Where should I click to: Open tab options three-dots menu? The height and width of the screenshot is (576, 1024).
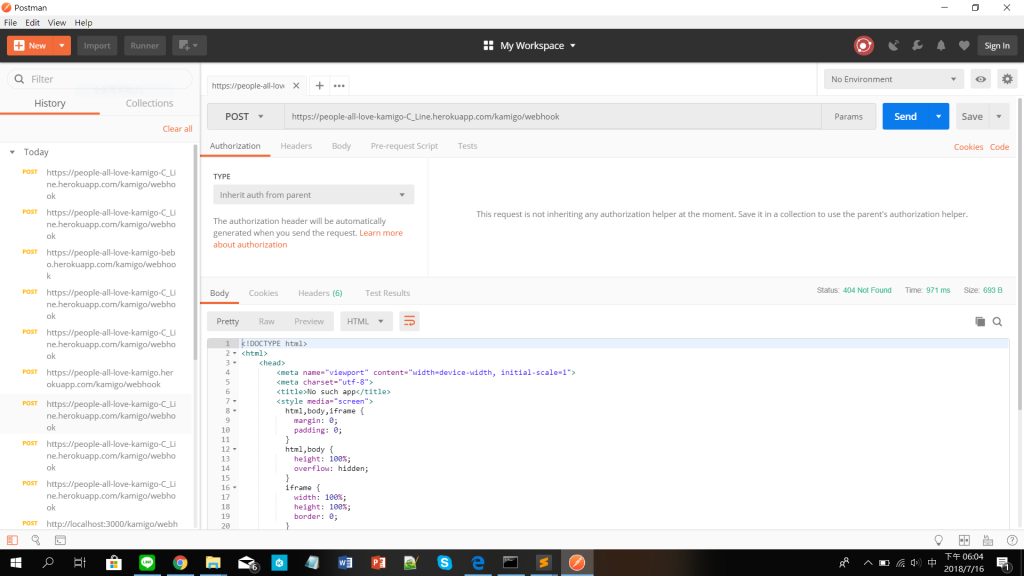339,86
